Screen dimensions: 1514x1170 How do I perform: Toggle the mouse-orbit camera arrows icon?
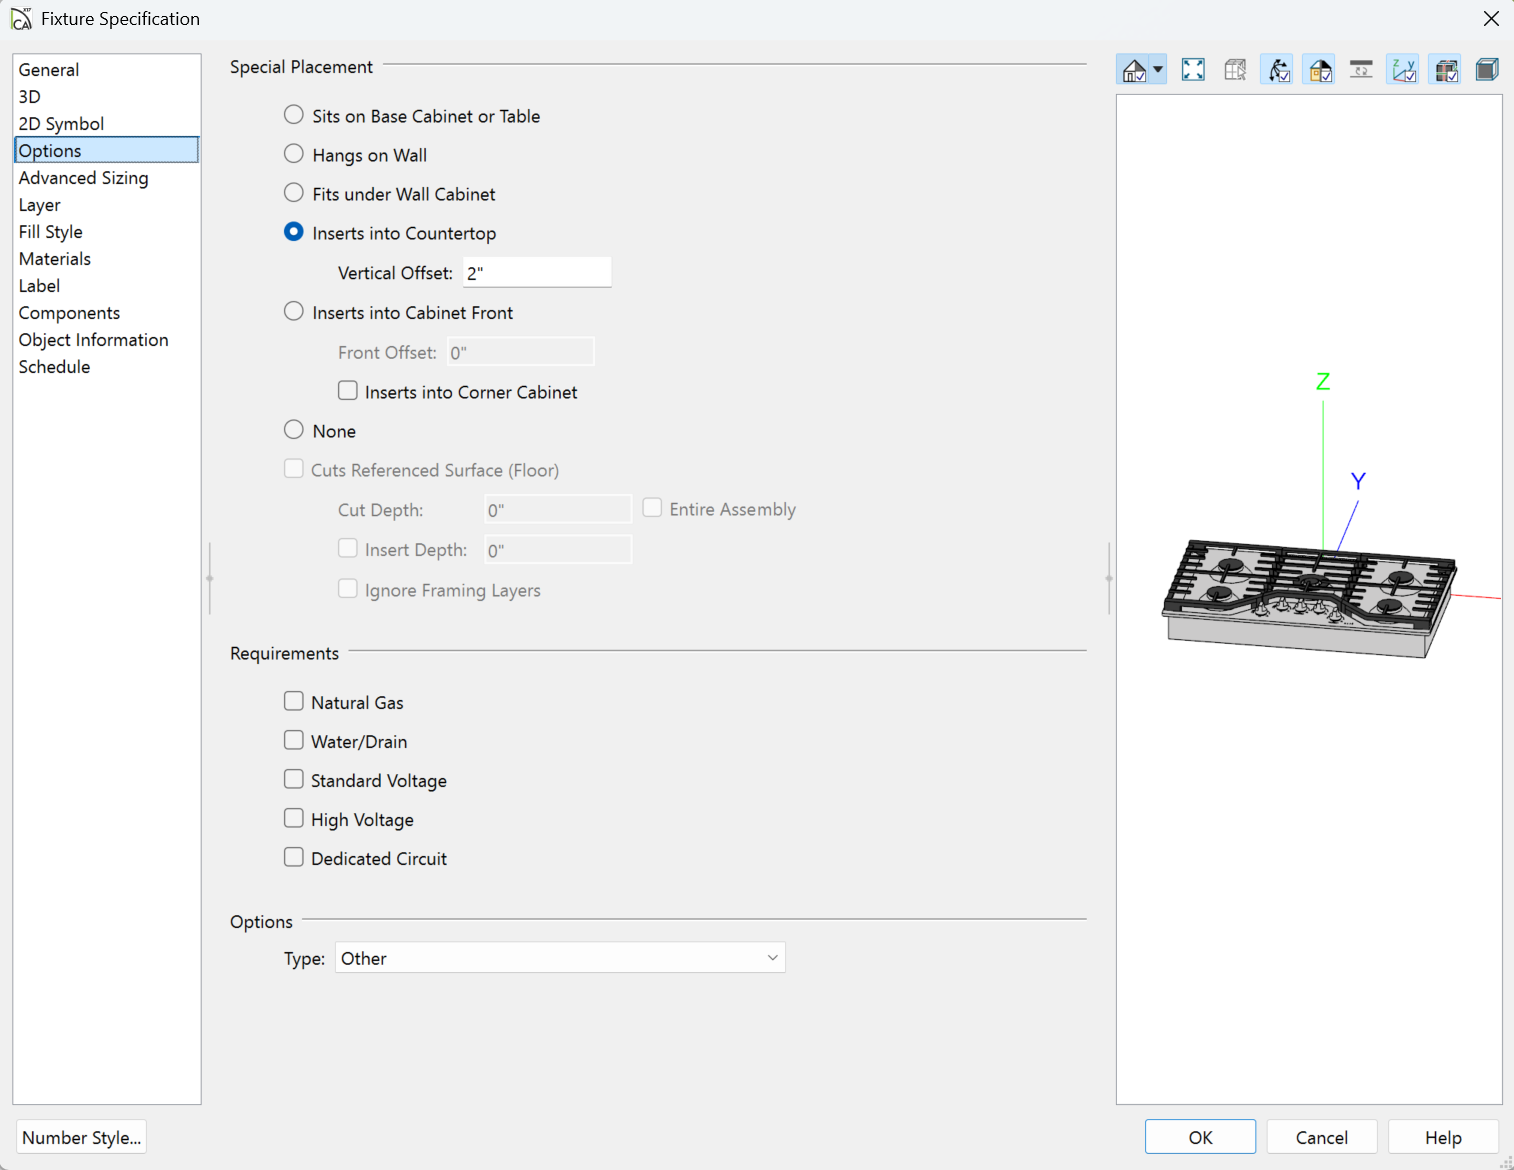pos(1278,70)
